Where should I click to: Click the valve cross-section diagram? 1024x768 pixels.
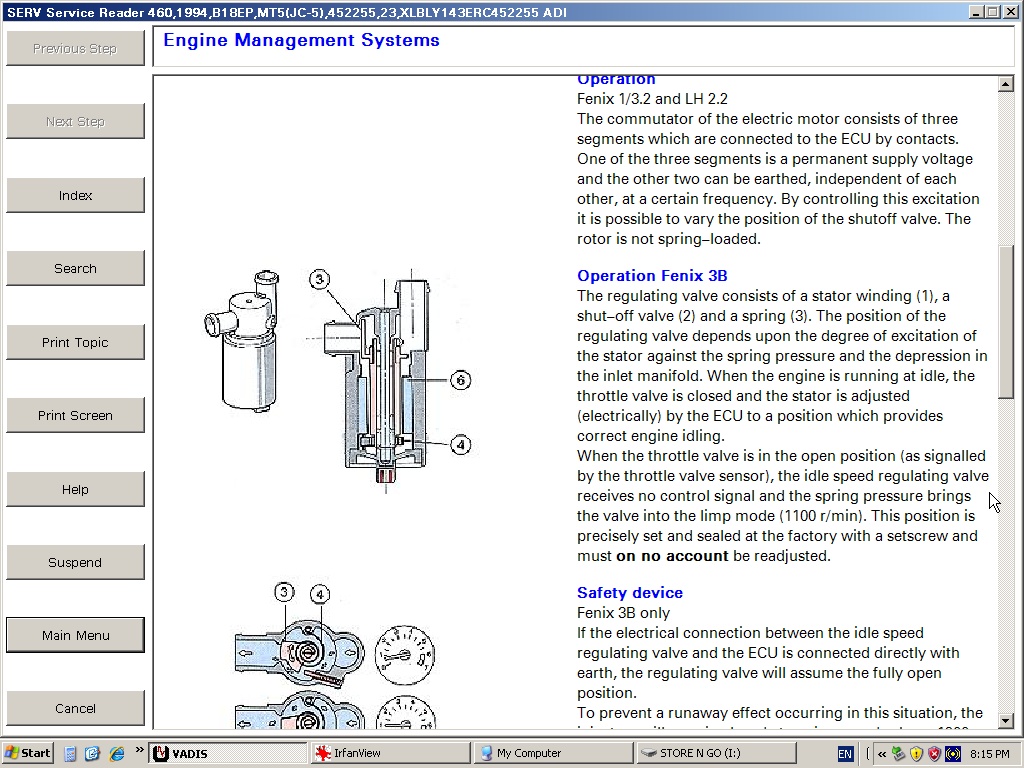[384, 381]
